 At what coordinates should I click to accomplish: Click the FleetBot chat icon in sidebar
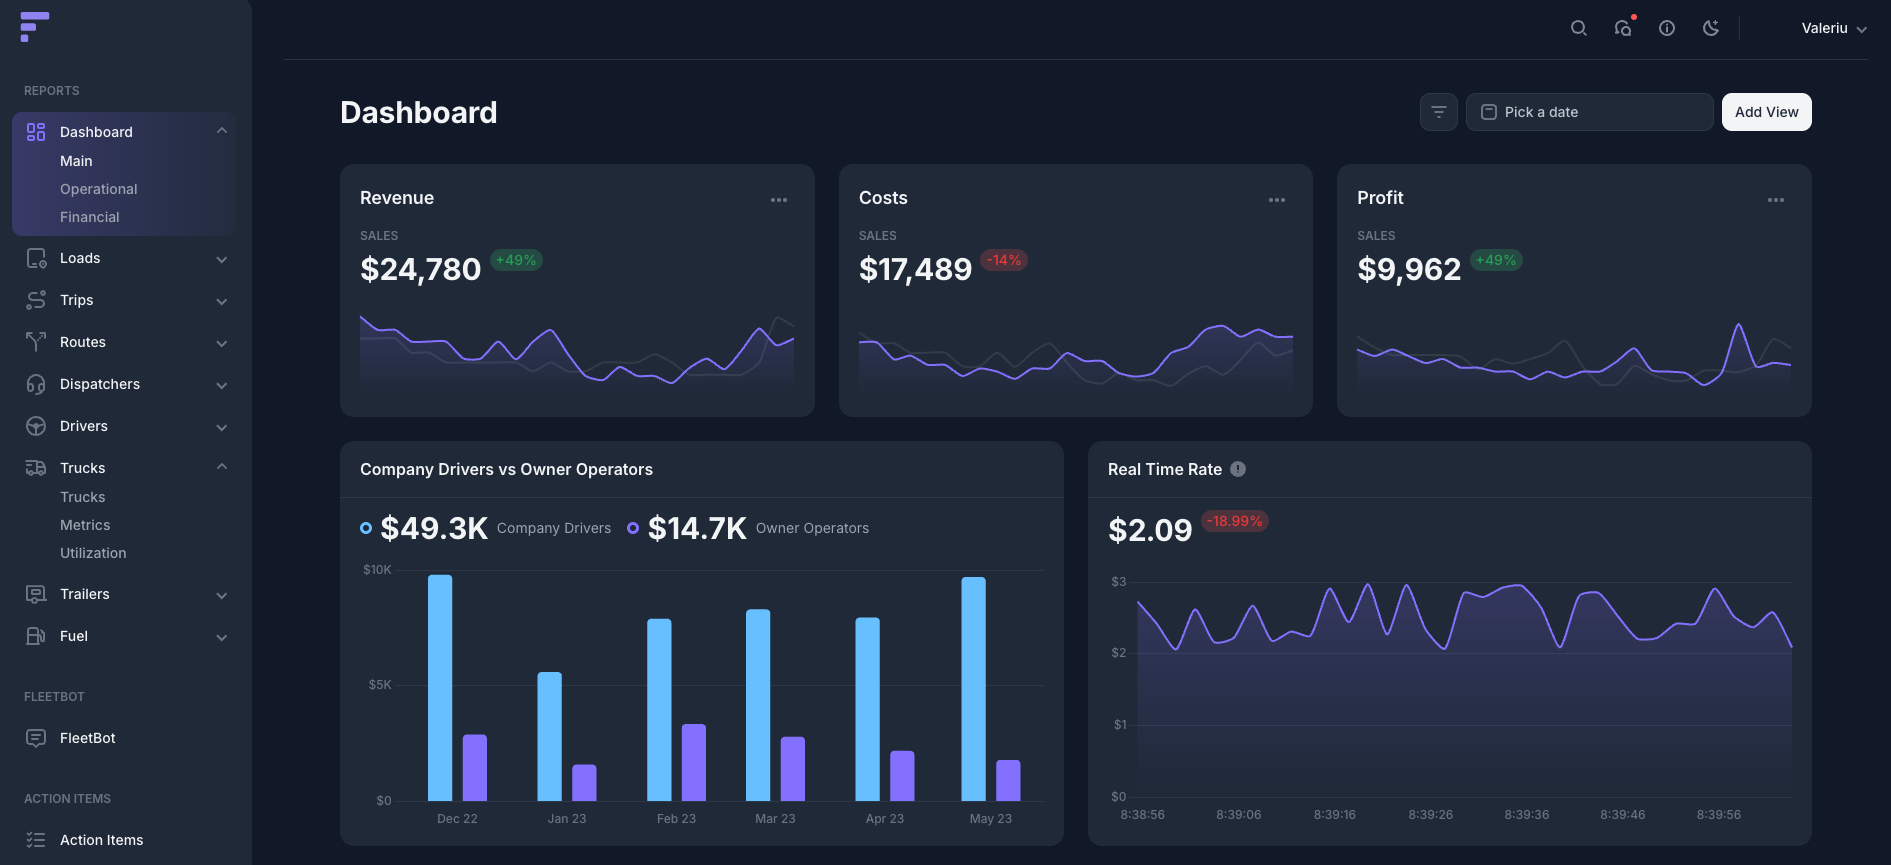click(36, 738)
